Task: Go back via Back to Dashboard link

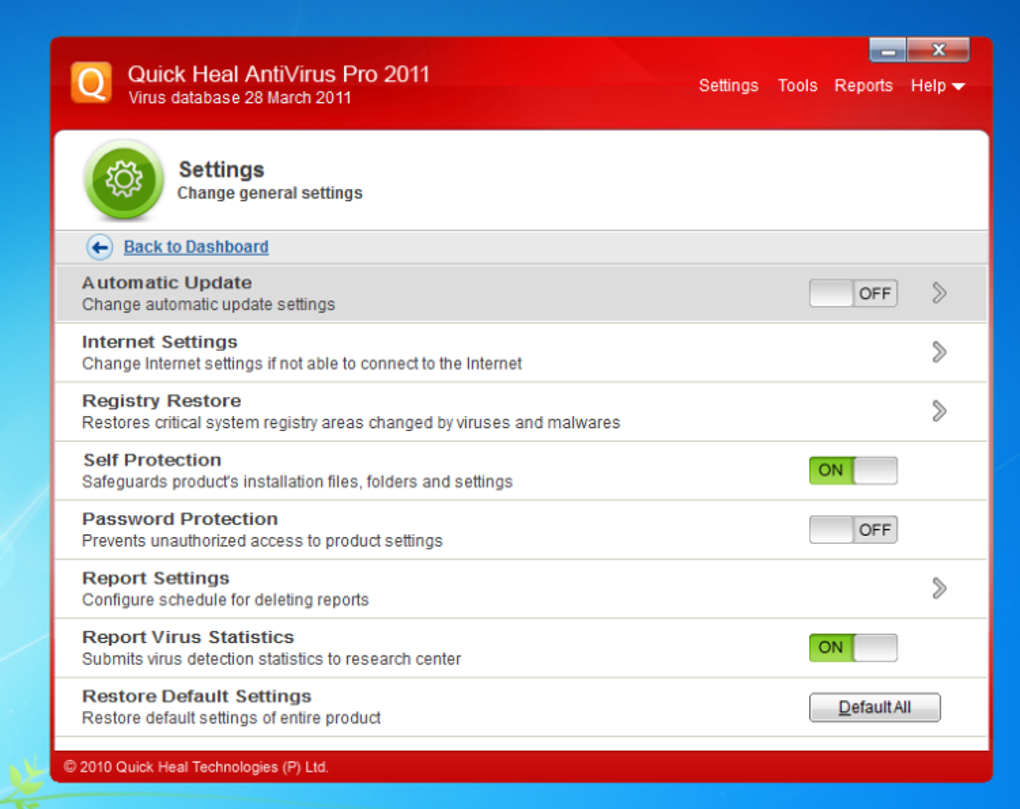Action: (196, 247)
